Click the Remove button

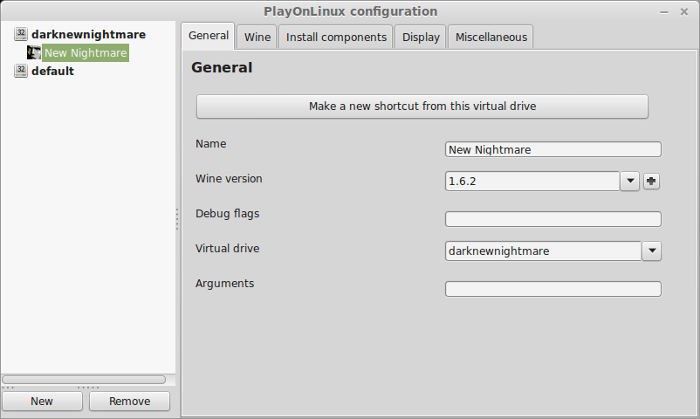tap(129, 401)
